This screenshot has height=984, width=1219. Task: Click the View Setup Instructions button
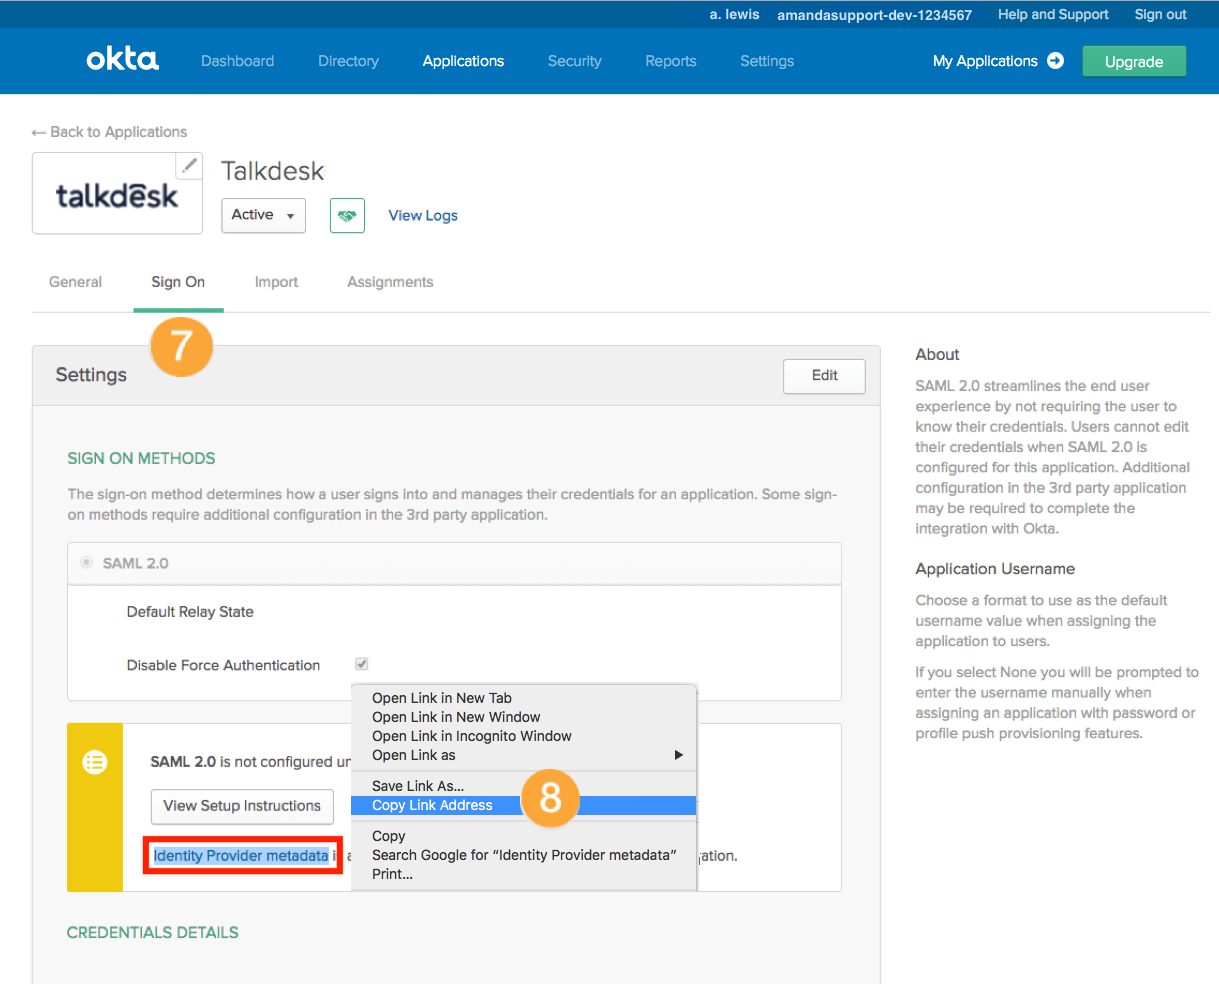242,806
